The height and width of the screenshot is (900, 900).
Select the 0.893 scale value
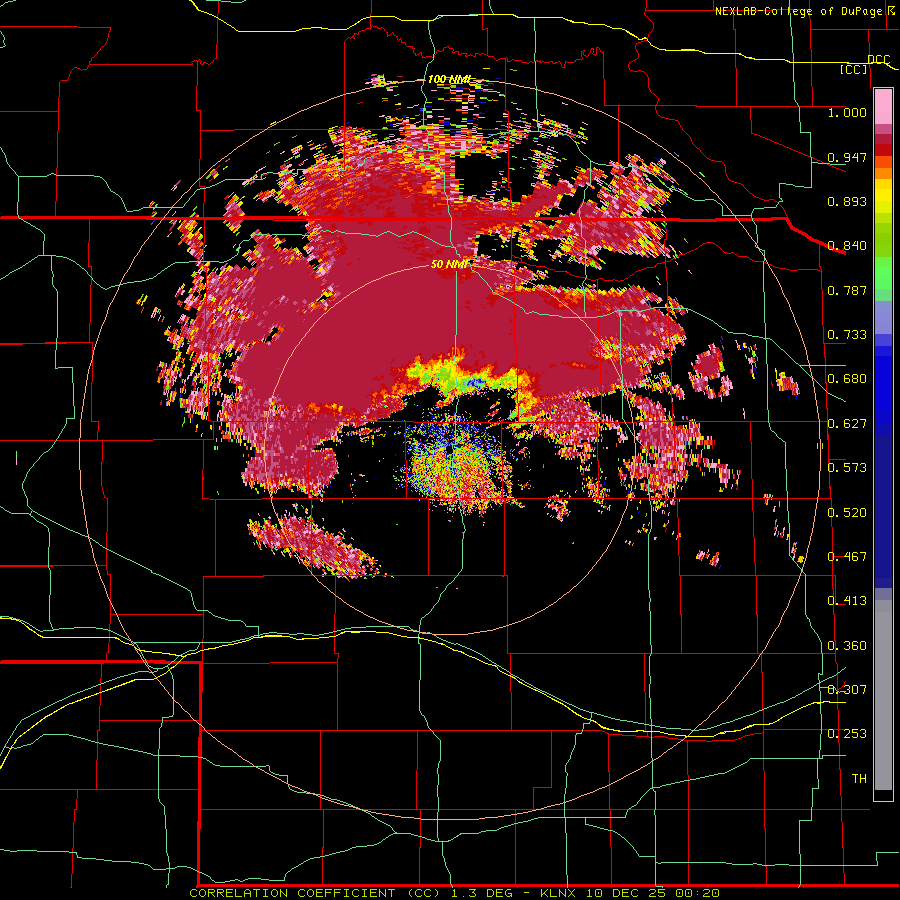[x=847, y=201]
